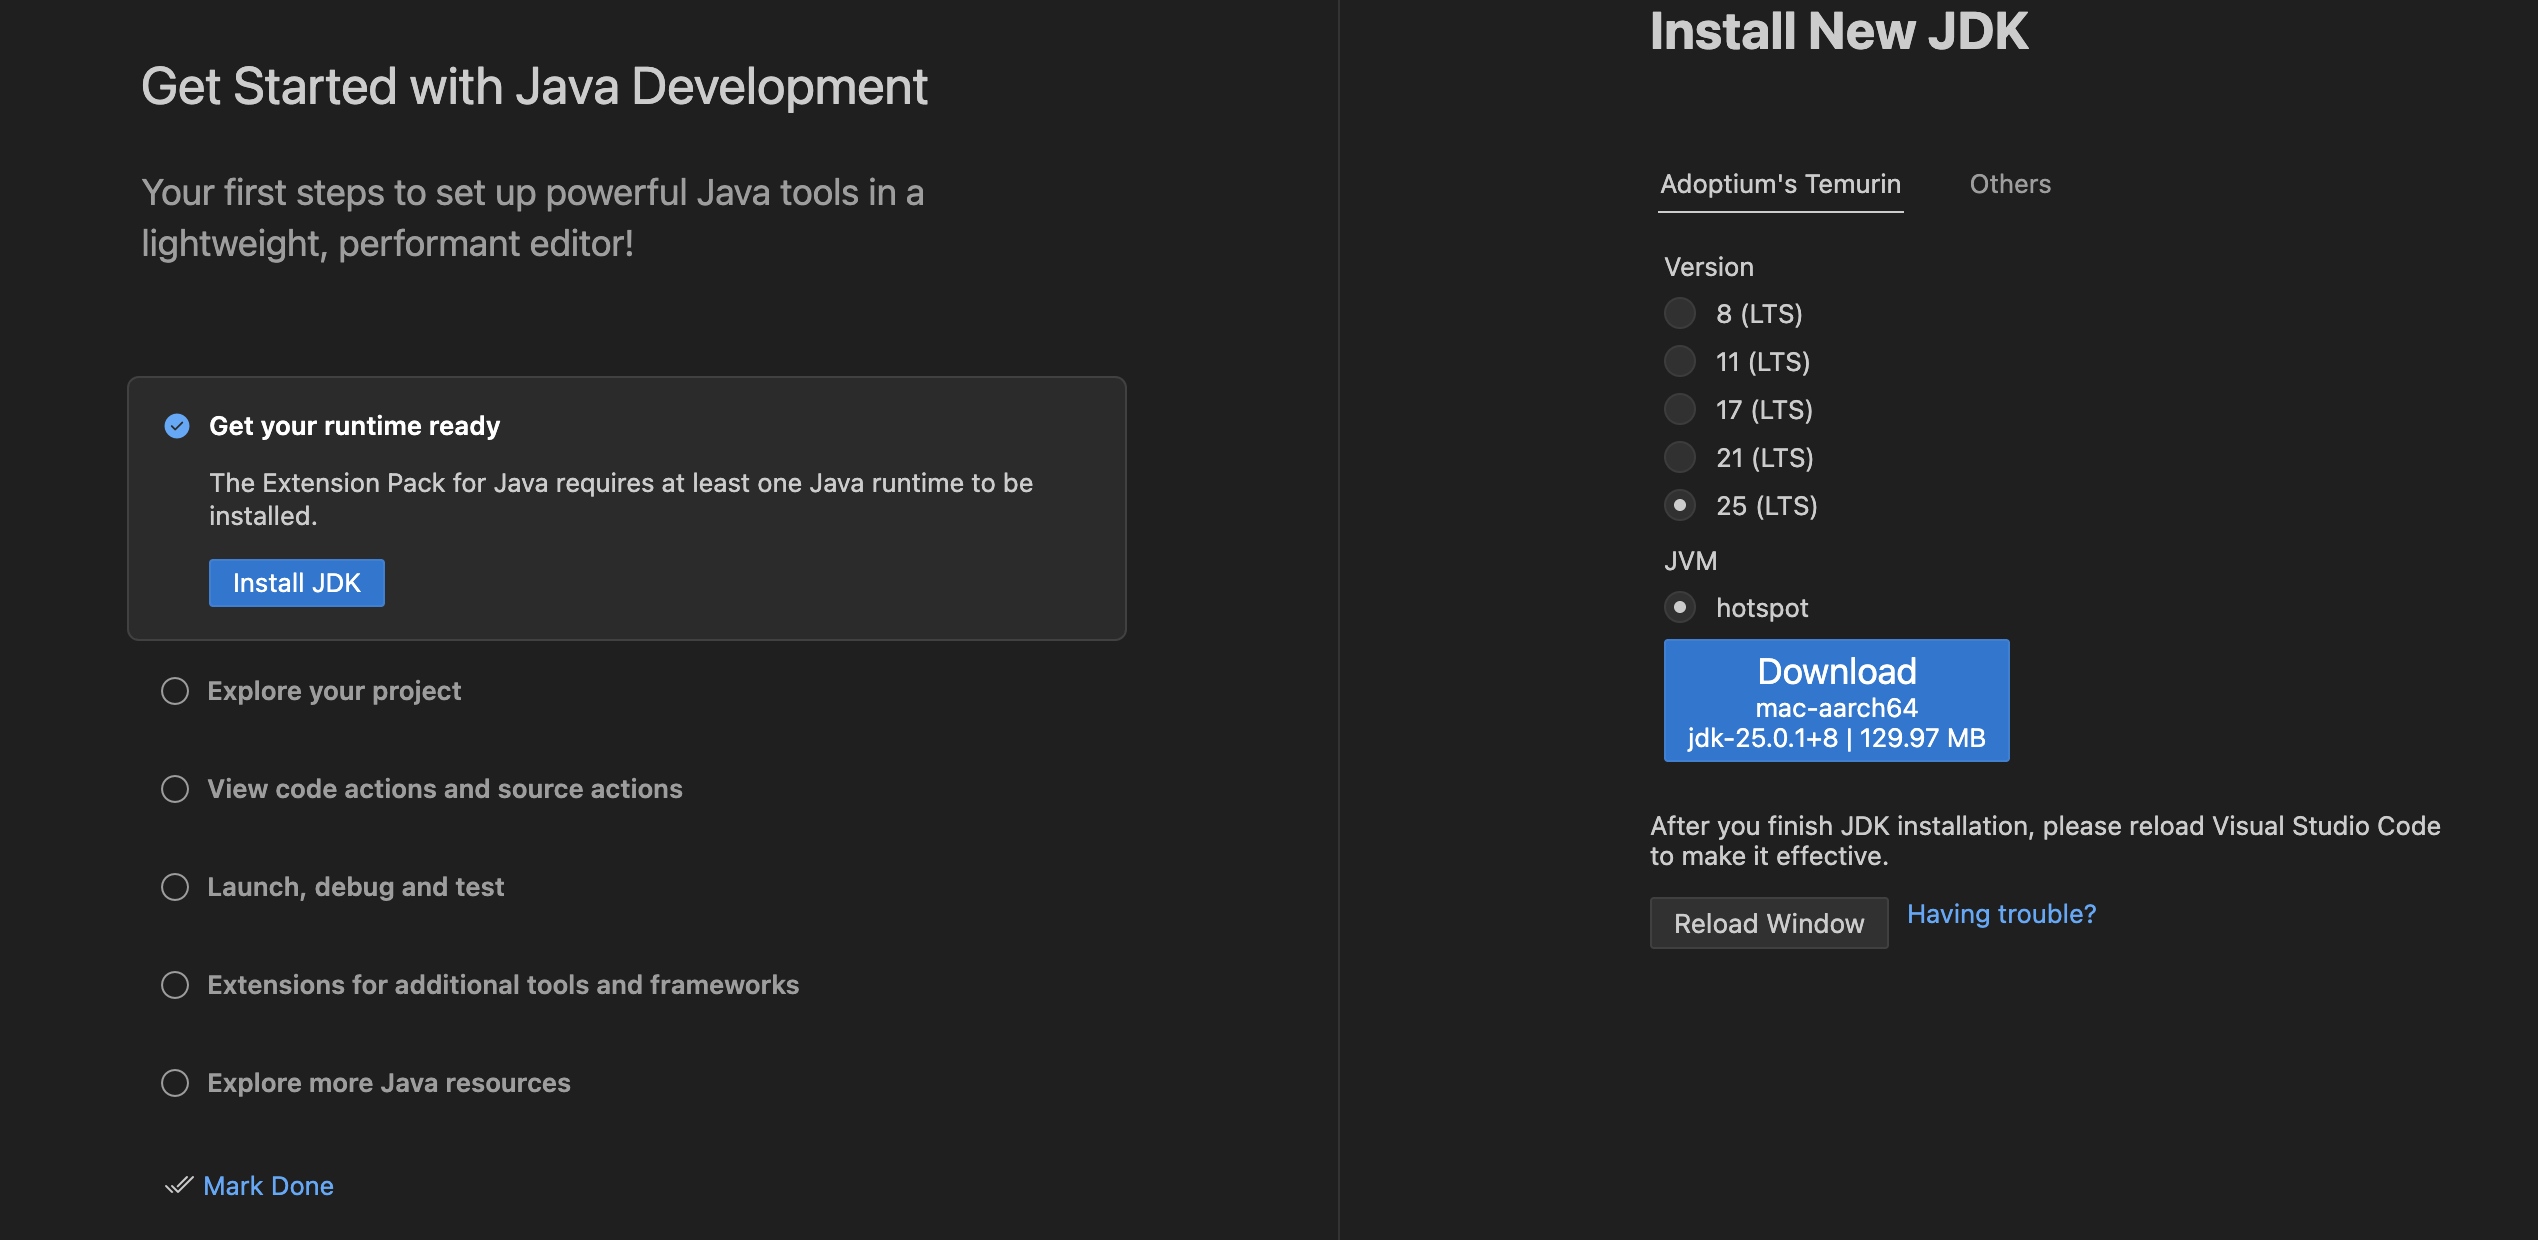The width and height of the screenshot is (2538, 1240).
Task: Select the hotspot JVM radio button
Action: pos(1680,607)
